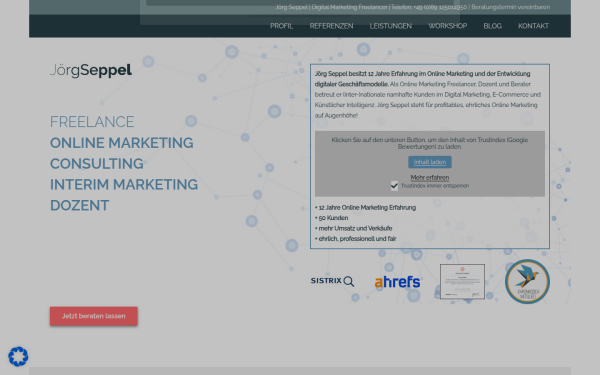Click the ONLINE MARKETING heading text
This screenshot has height=375, width=600.
pyautogui.click(x=122, y=143)
